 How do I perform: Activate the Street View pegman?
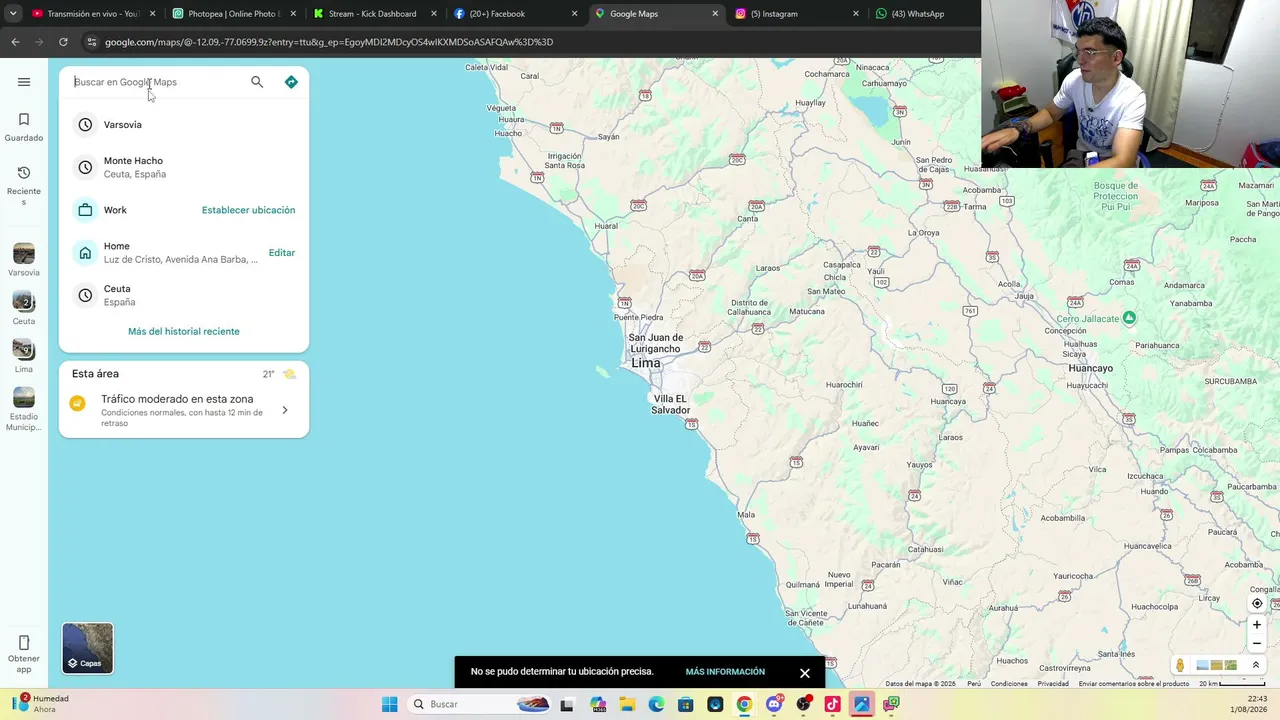[1180, 665]
